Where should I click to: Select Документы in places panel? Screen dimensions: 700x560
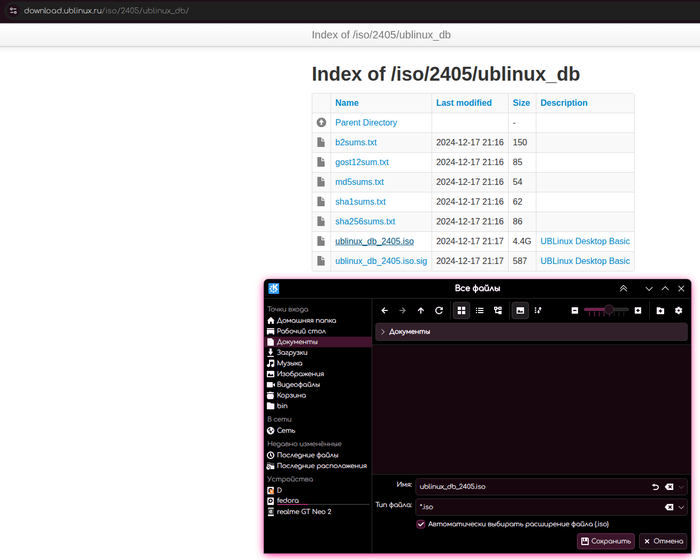[x=318, y=342]
